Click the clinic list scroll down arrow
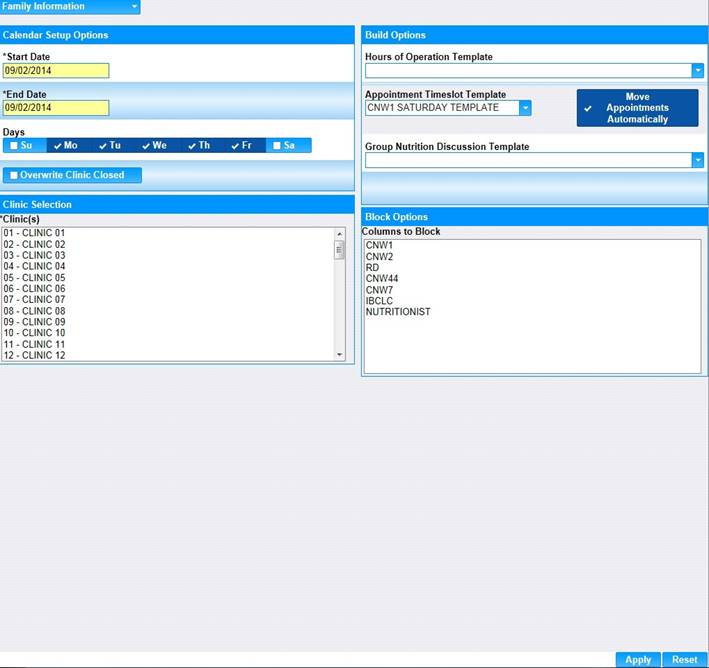709x668 pixels. [339, 355]
